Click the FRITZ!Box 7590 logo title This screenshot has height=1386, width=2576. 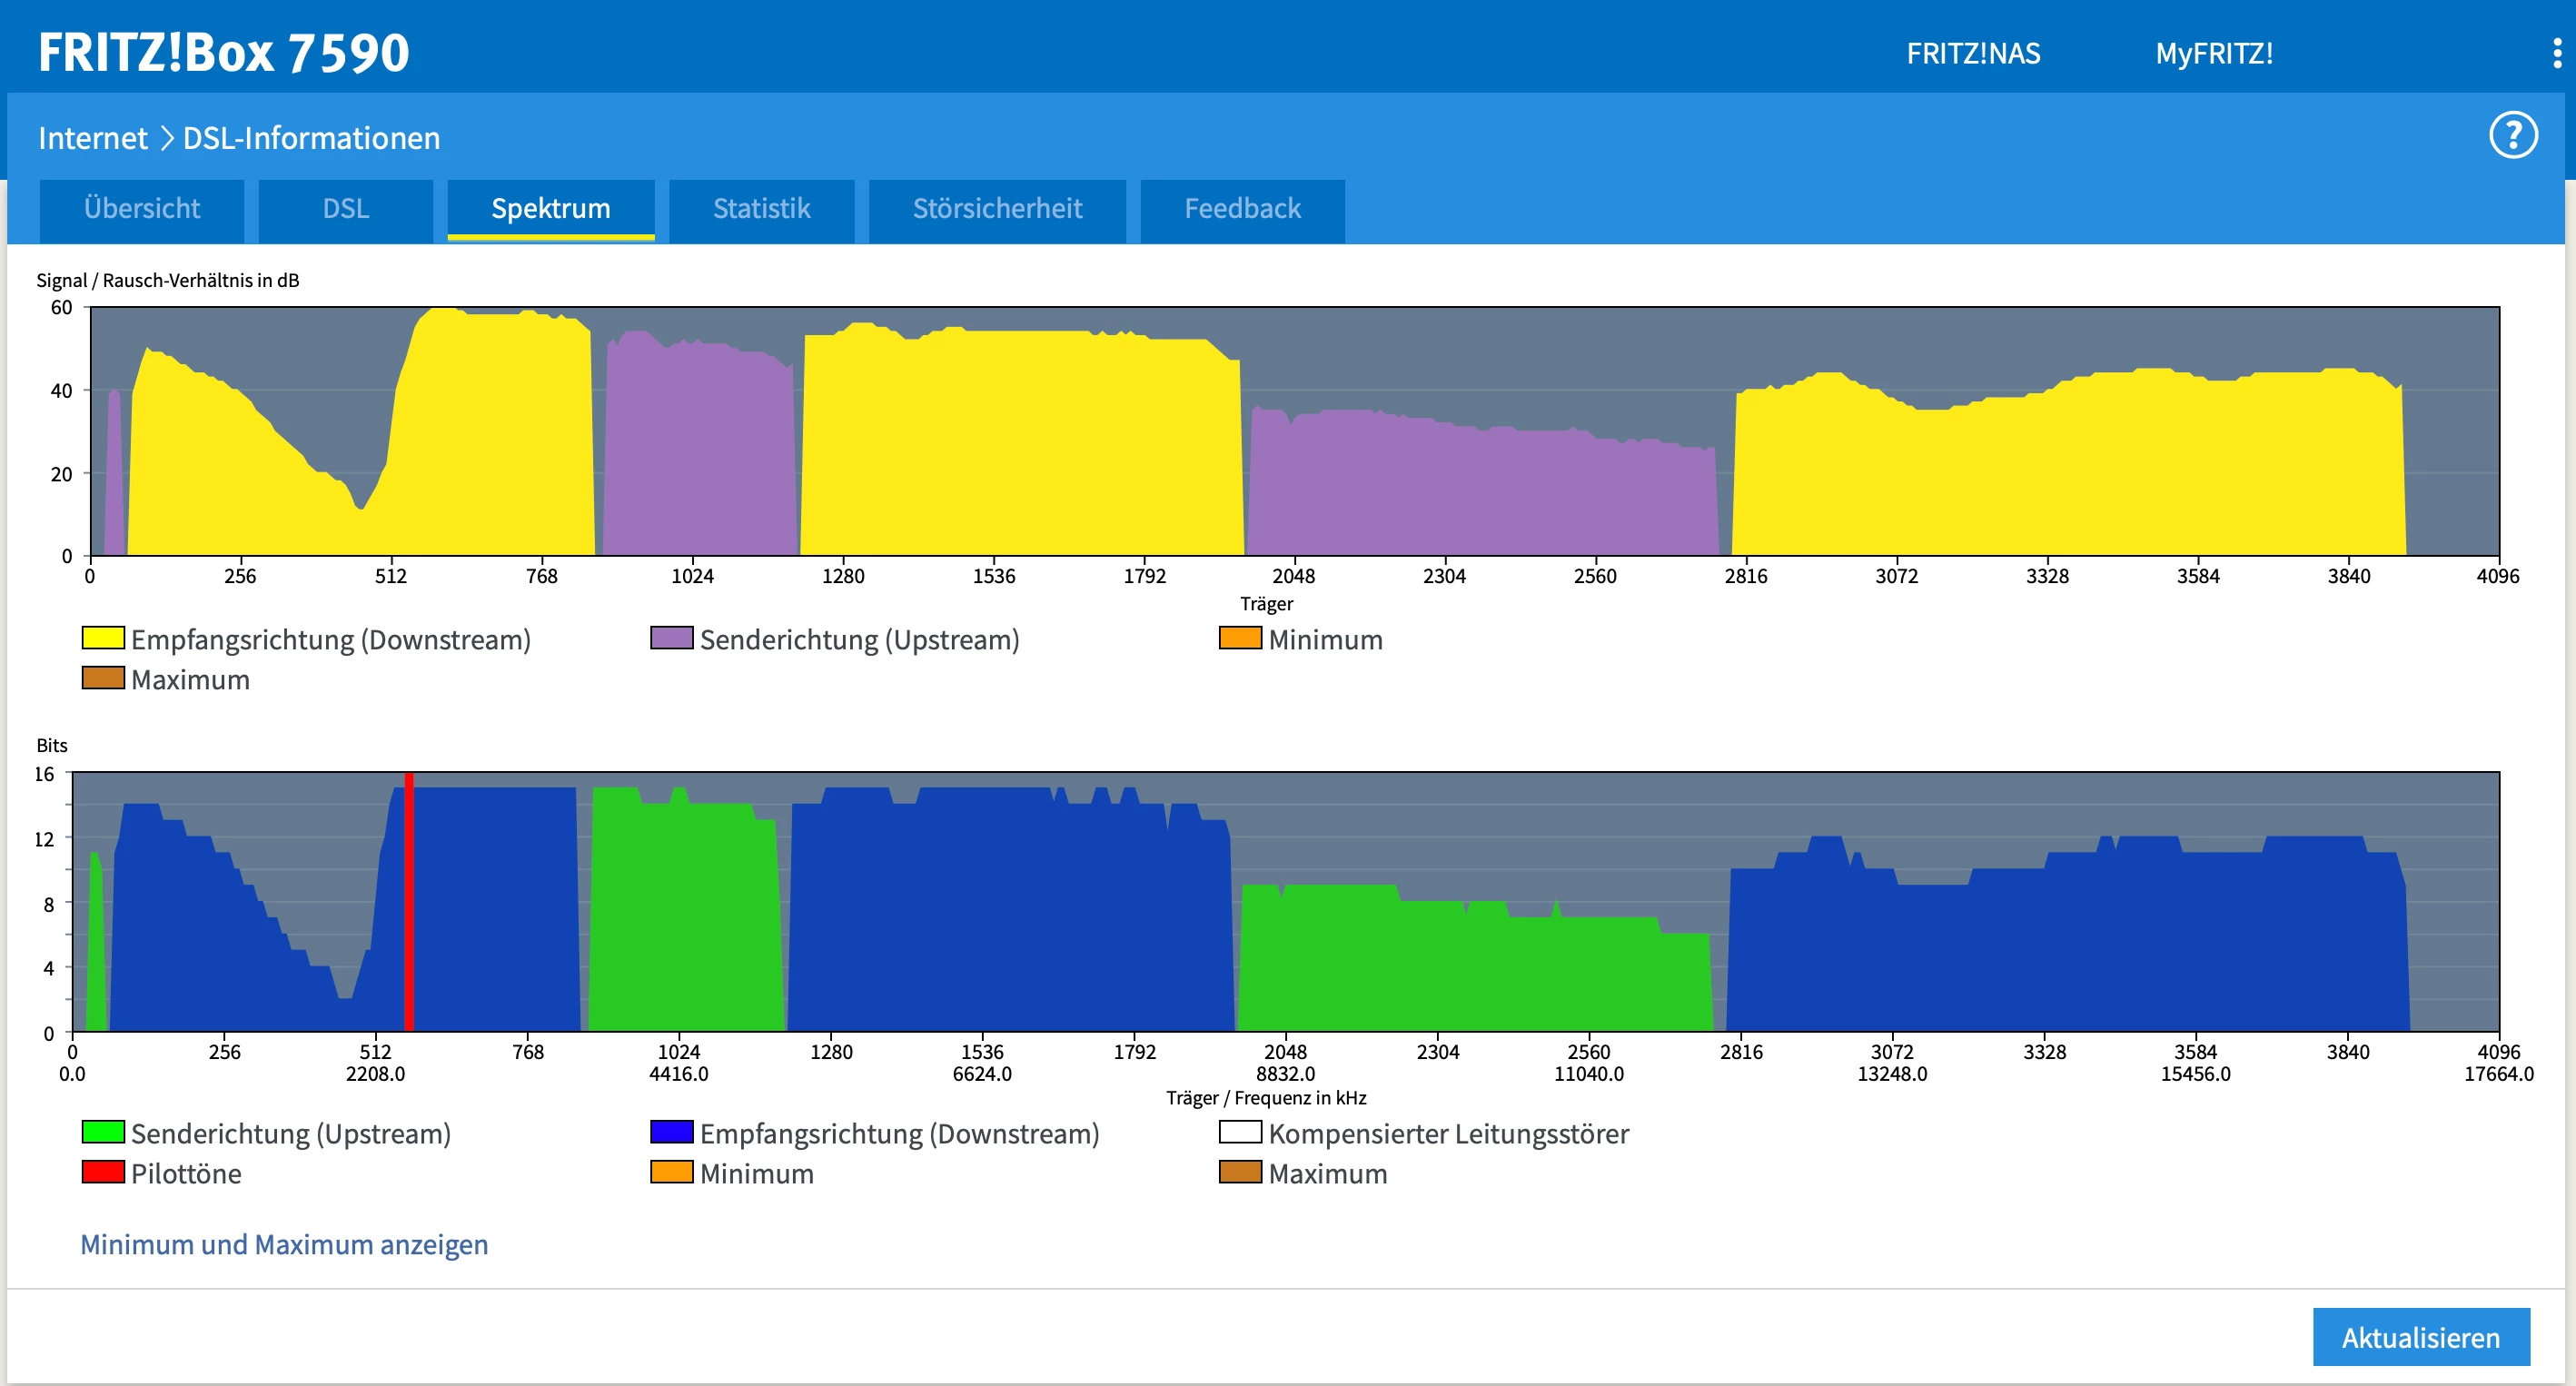pyautogui.click(x=223, y=53)
